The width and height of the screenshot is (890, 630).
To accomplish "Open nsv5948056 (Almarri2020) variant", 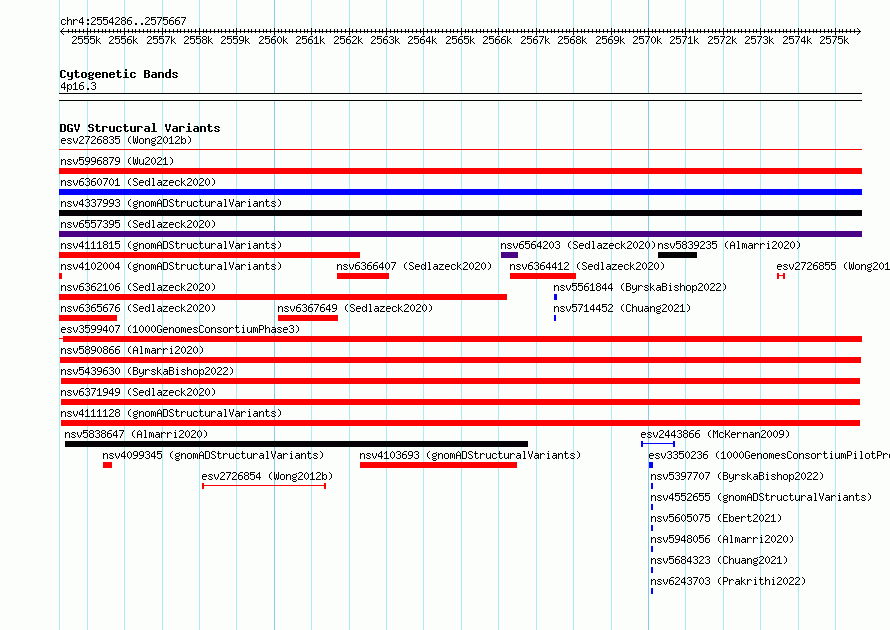I will click(722, 539).
